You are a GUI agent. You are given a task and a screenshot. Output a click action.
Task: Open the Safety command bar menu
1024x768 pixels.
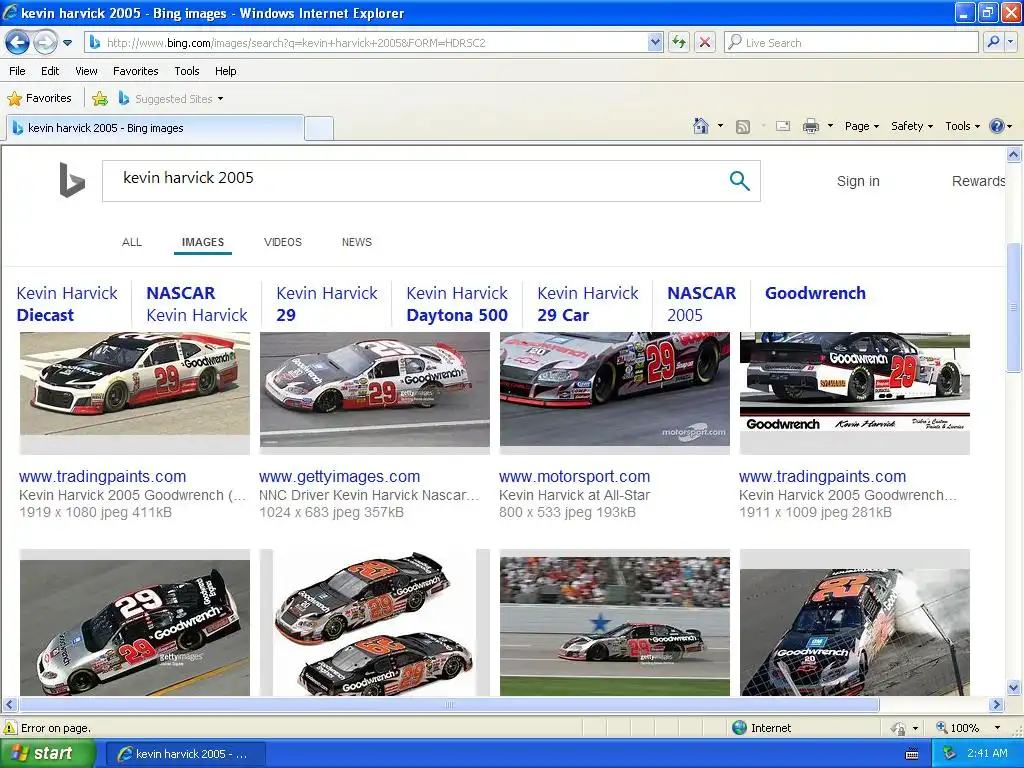pos(912,126)
